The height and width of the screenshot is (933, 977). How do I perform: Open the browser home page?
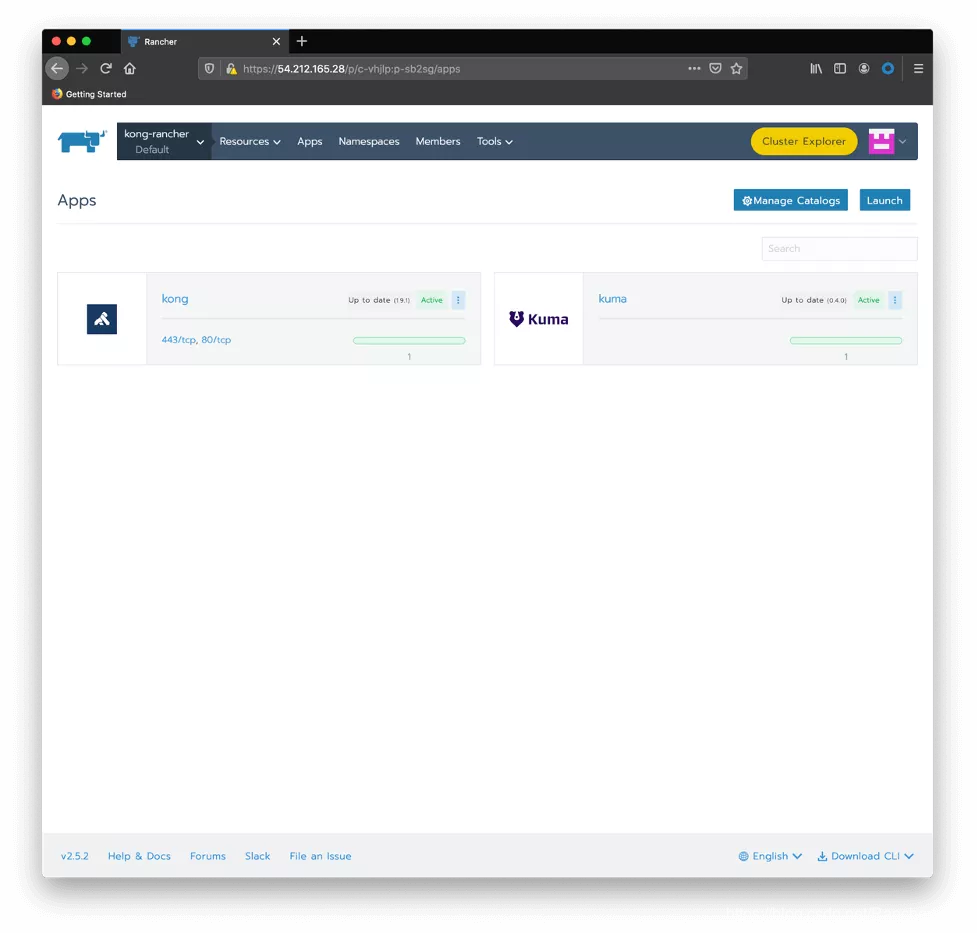[130, 69]
